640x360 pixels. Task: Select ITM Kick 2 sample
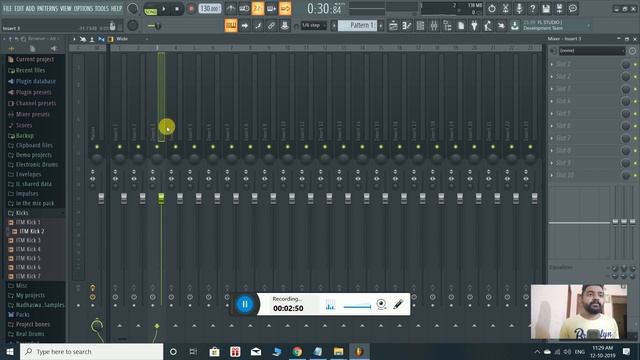tap(32, 231)
